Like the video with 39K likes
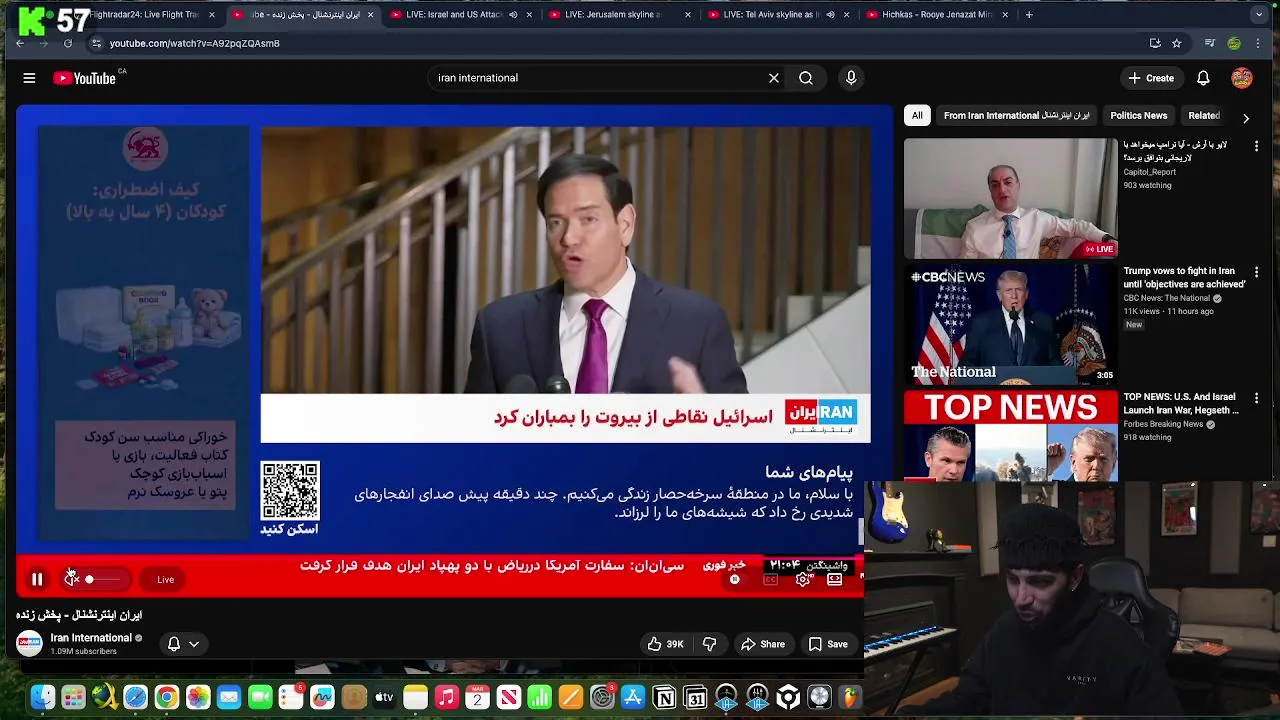This screenshot has height=720, width=1280. point(665,644)
